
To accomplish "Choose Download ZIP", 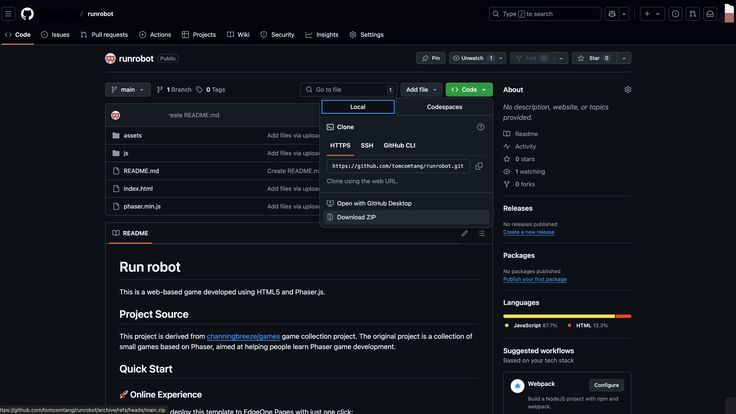I will (406, 217).
